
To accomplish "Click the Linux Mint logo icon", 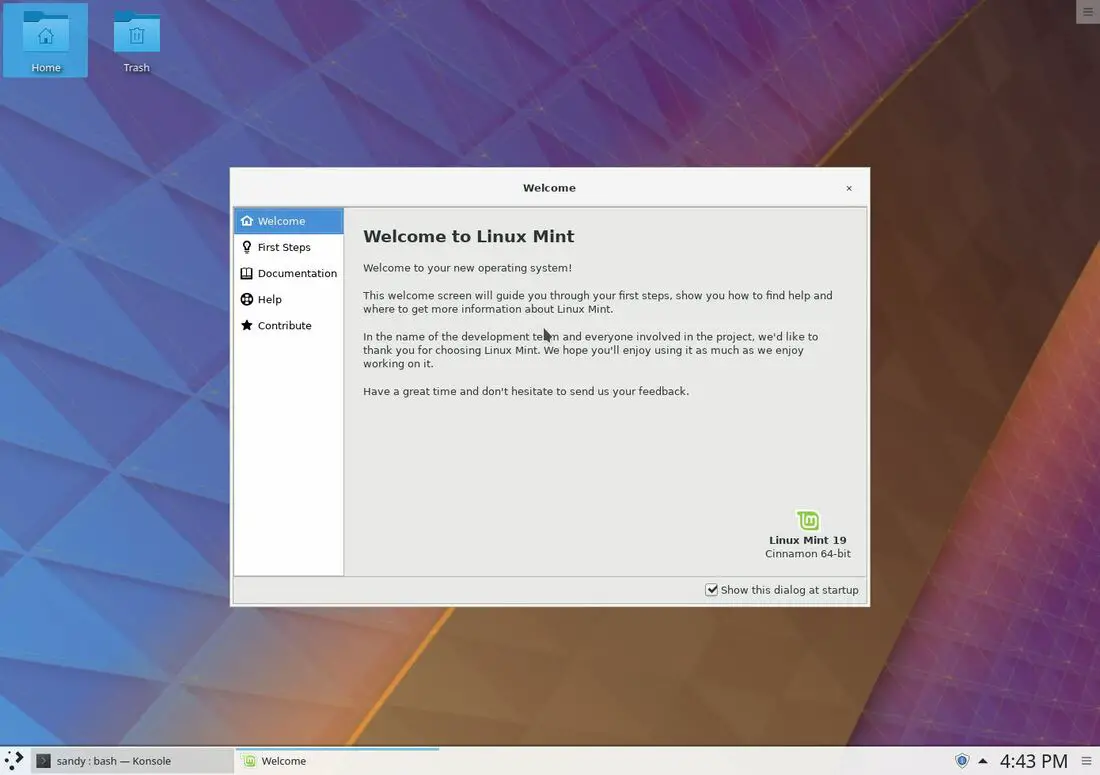I will tap(807, 520).
